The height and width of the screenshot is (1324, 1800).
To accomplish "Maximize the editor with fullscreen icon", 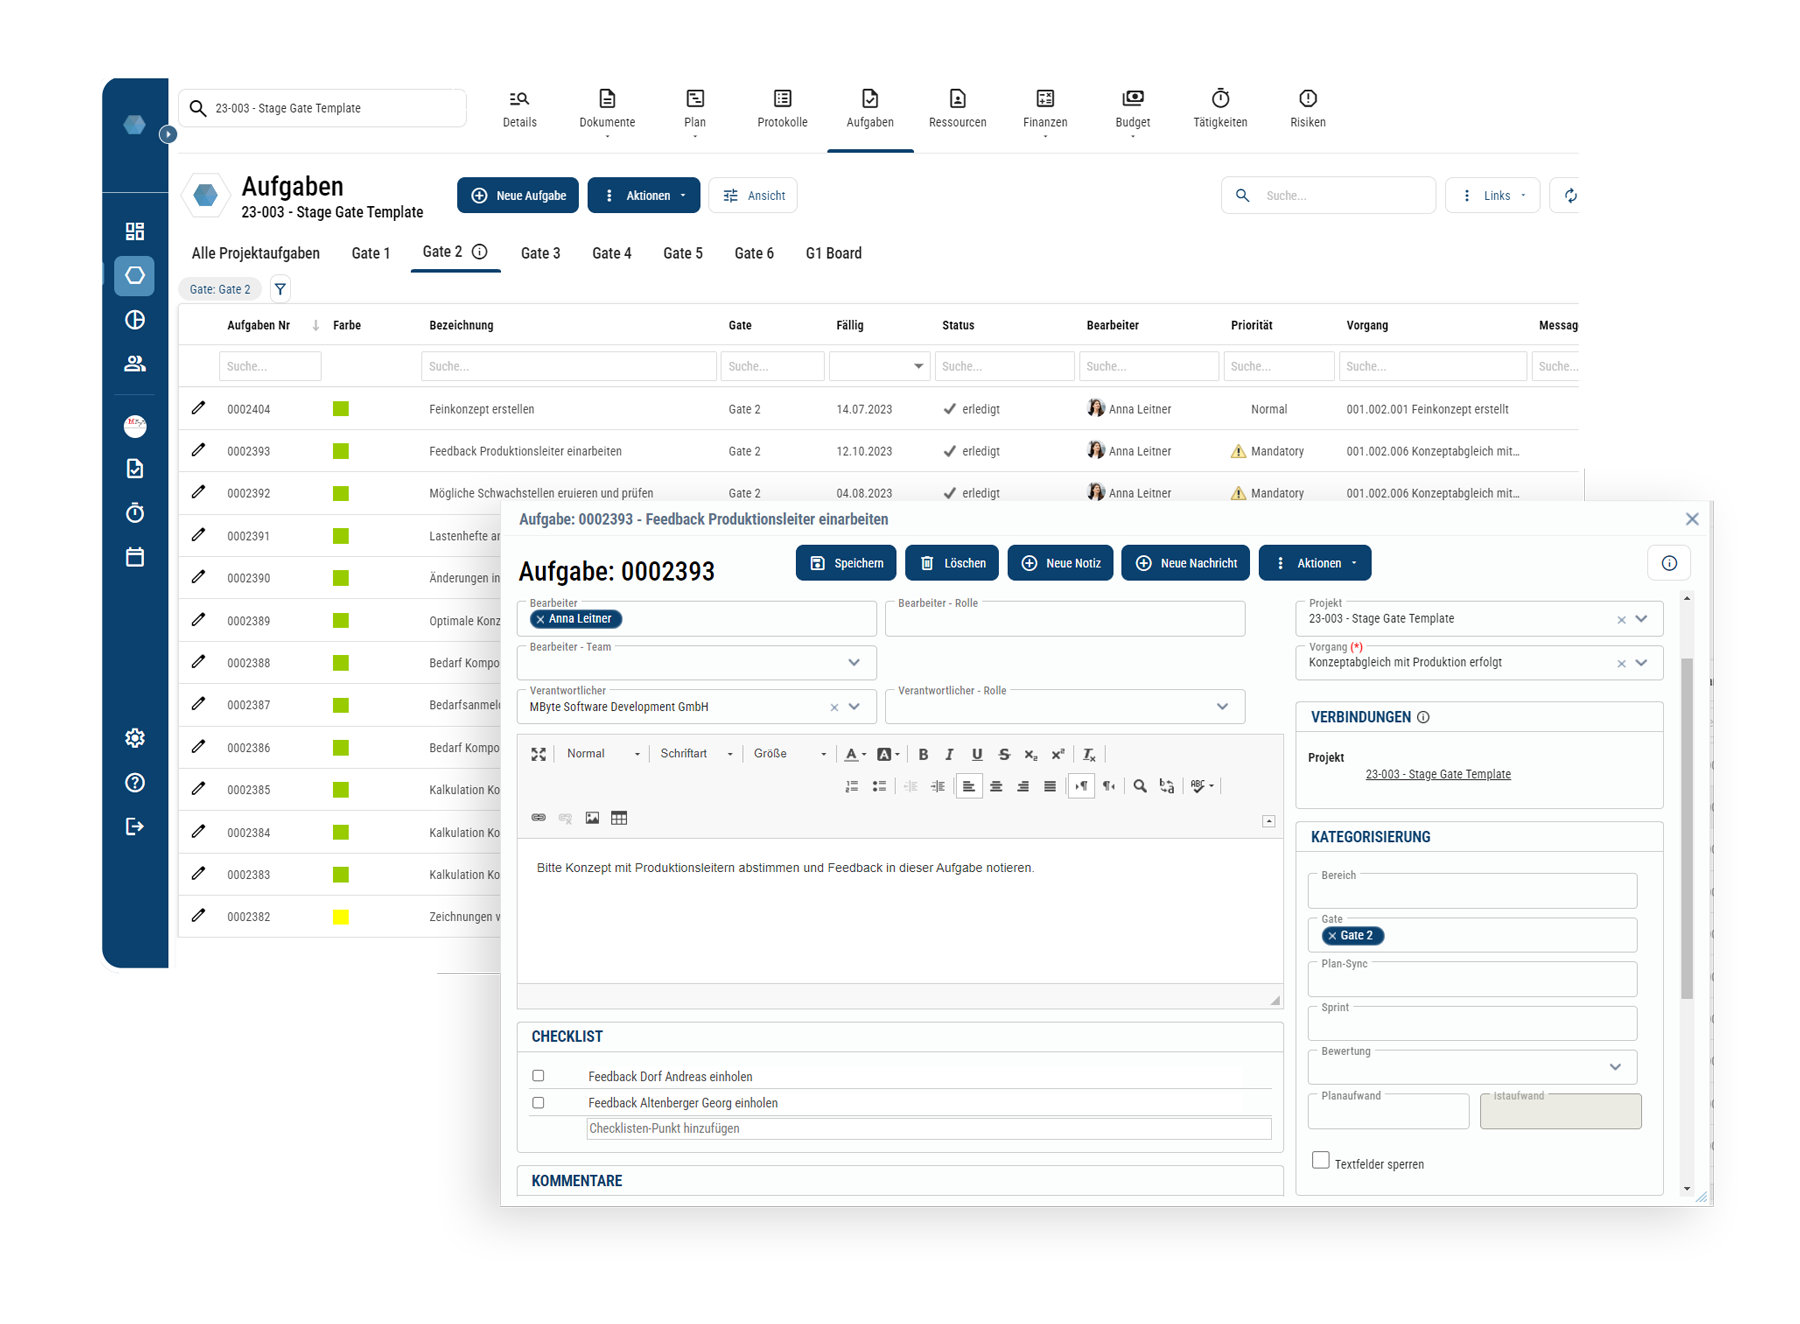I will click(538, 754).
